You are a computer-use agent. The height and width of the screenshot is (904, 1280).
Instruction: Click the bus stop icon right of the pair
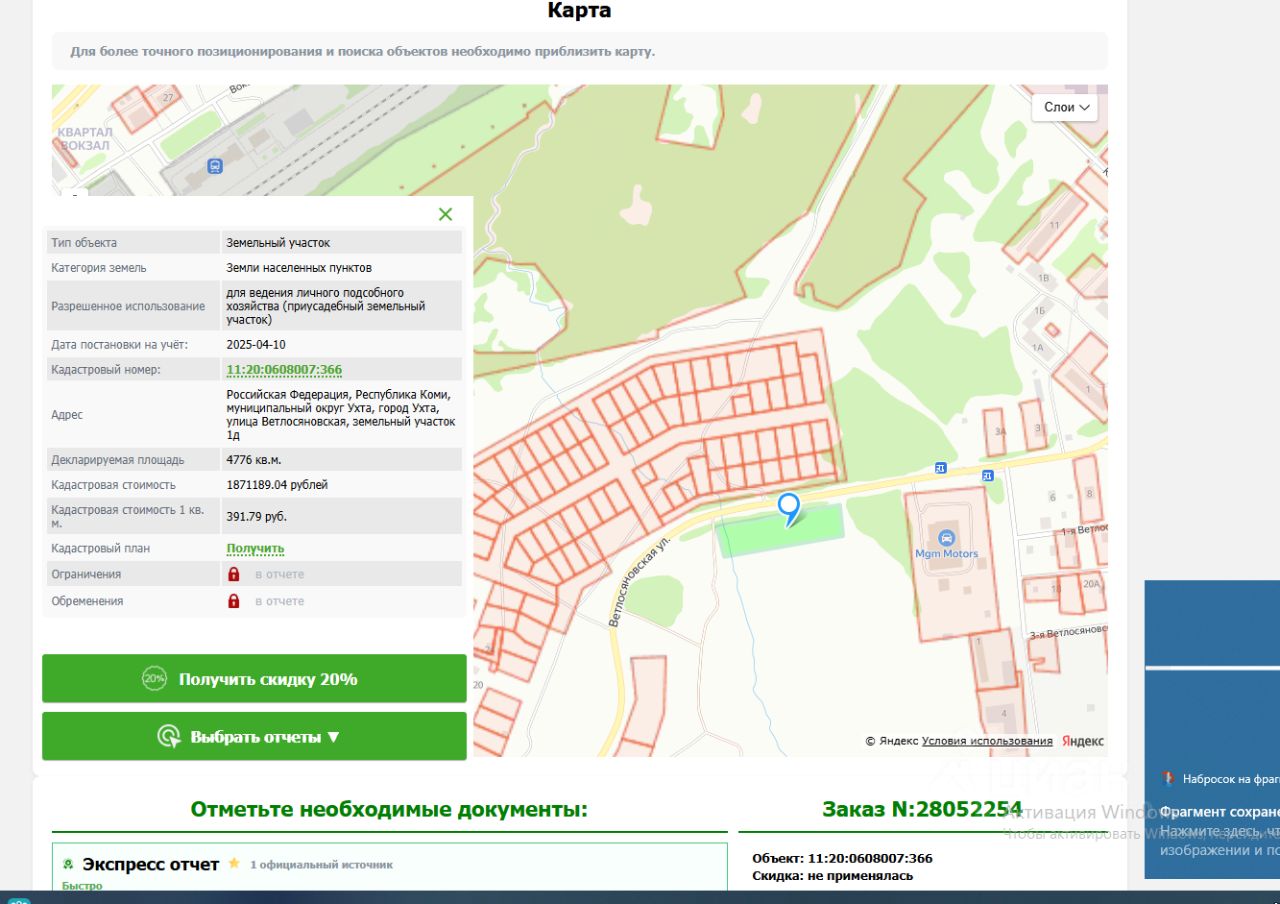click(x=987, y=475)
